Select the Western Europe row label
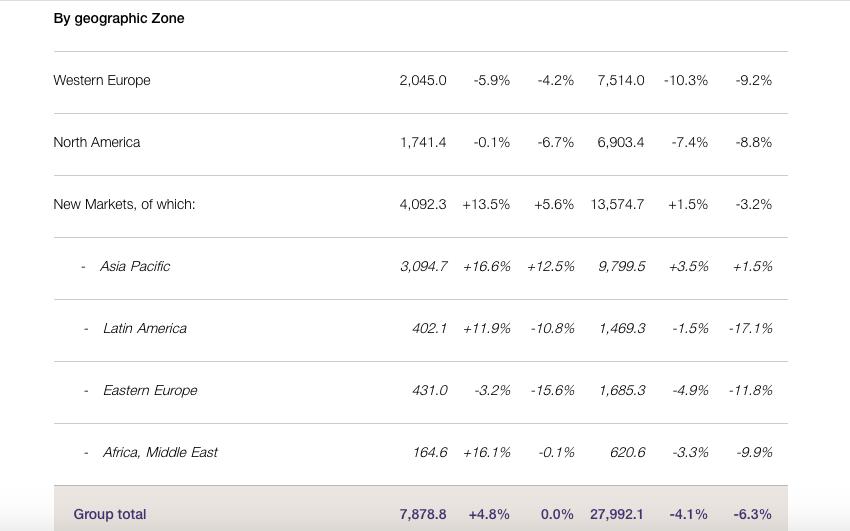 (x=102, y=80)
